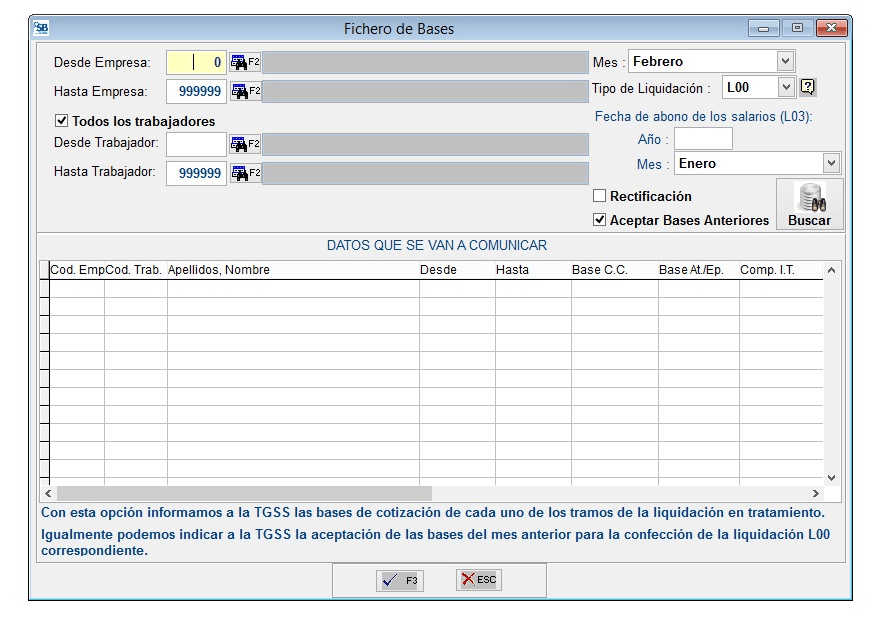Expand the Tipo de Liquidación dropdown
Image resolution: width=882 pixels, height=632 pixels.
pos(784,87)
